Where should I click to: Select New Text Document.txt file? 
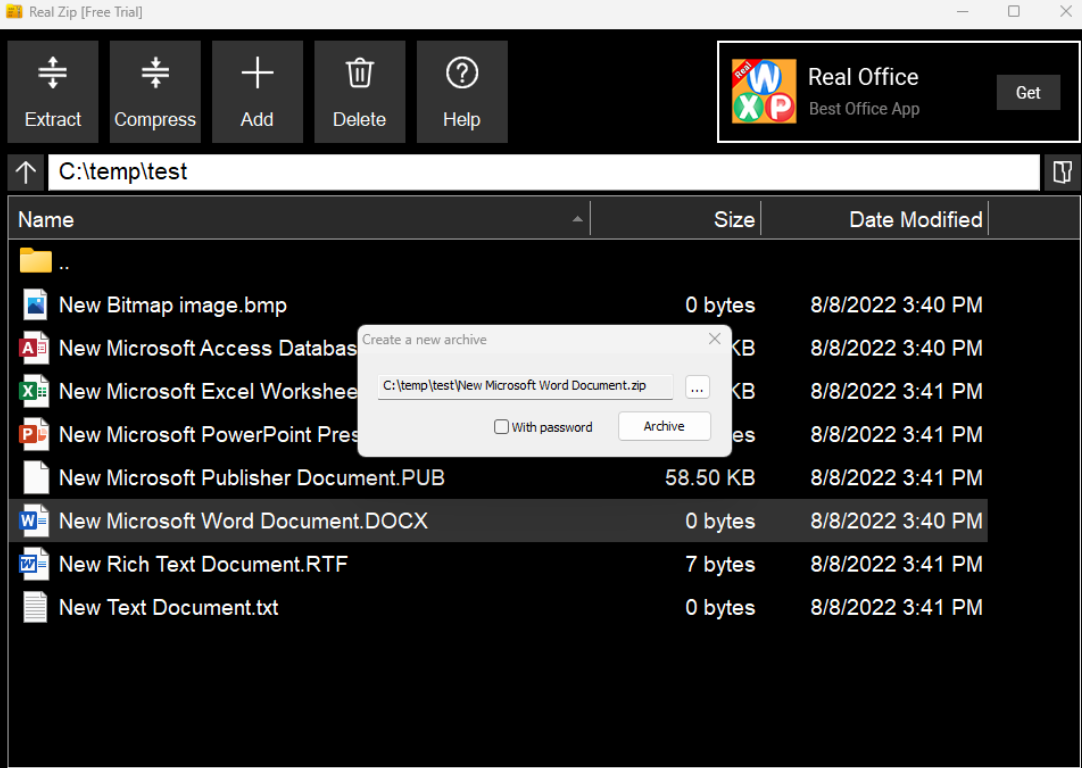(168, 607)
